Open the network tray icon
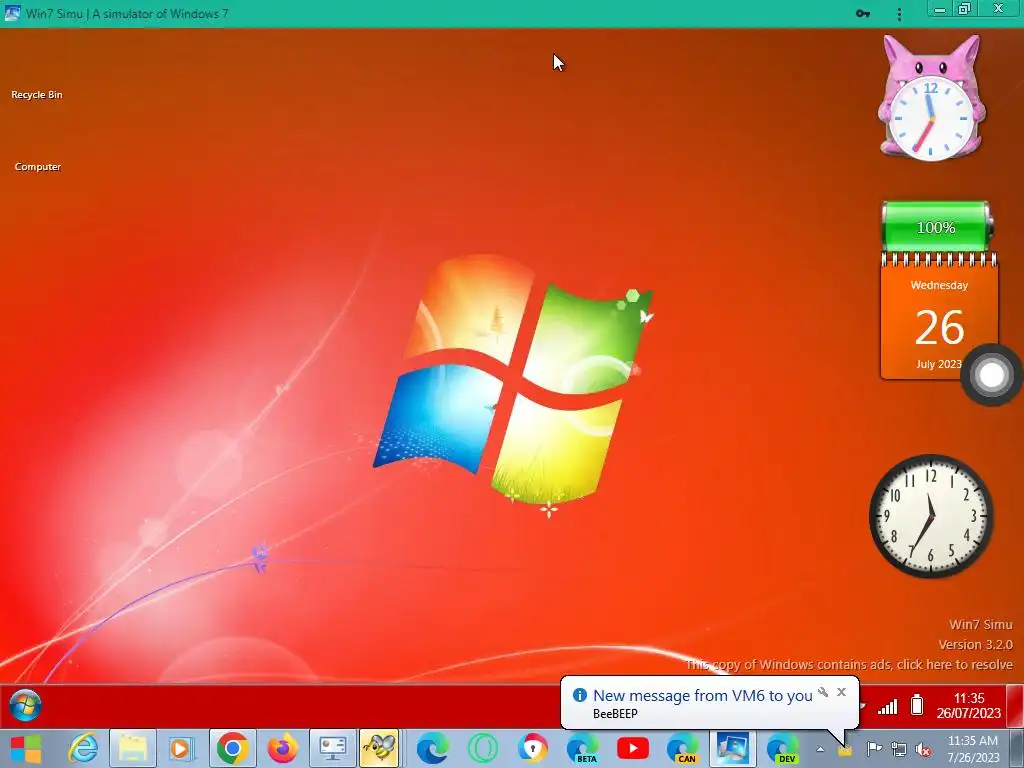The image size is (1024, 768). point(899,749)
